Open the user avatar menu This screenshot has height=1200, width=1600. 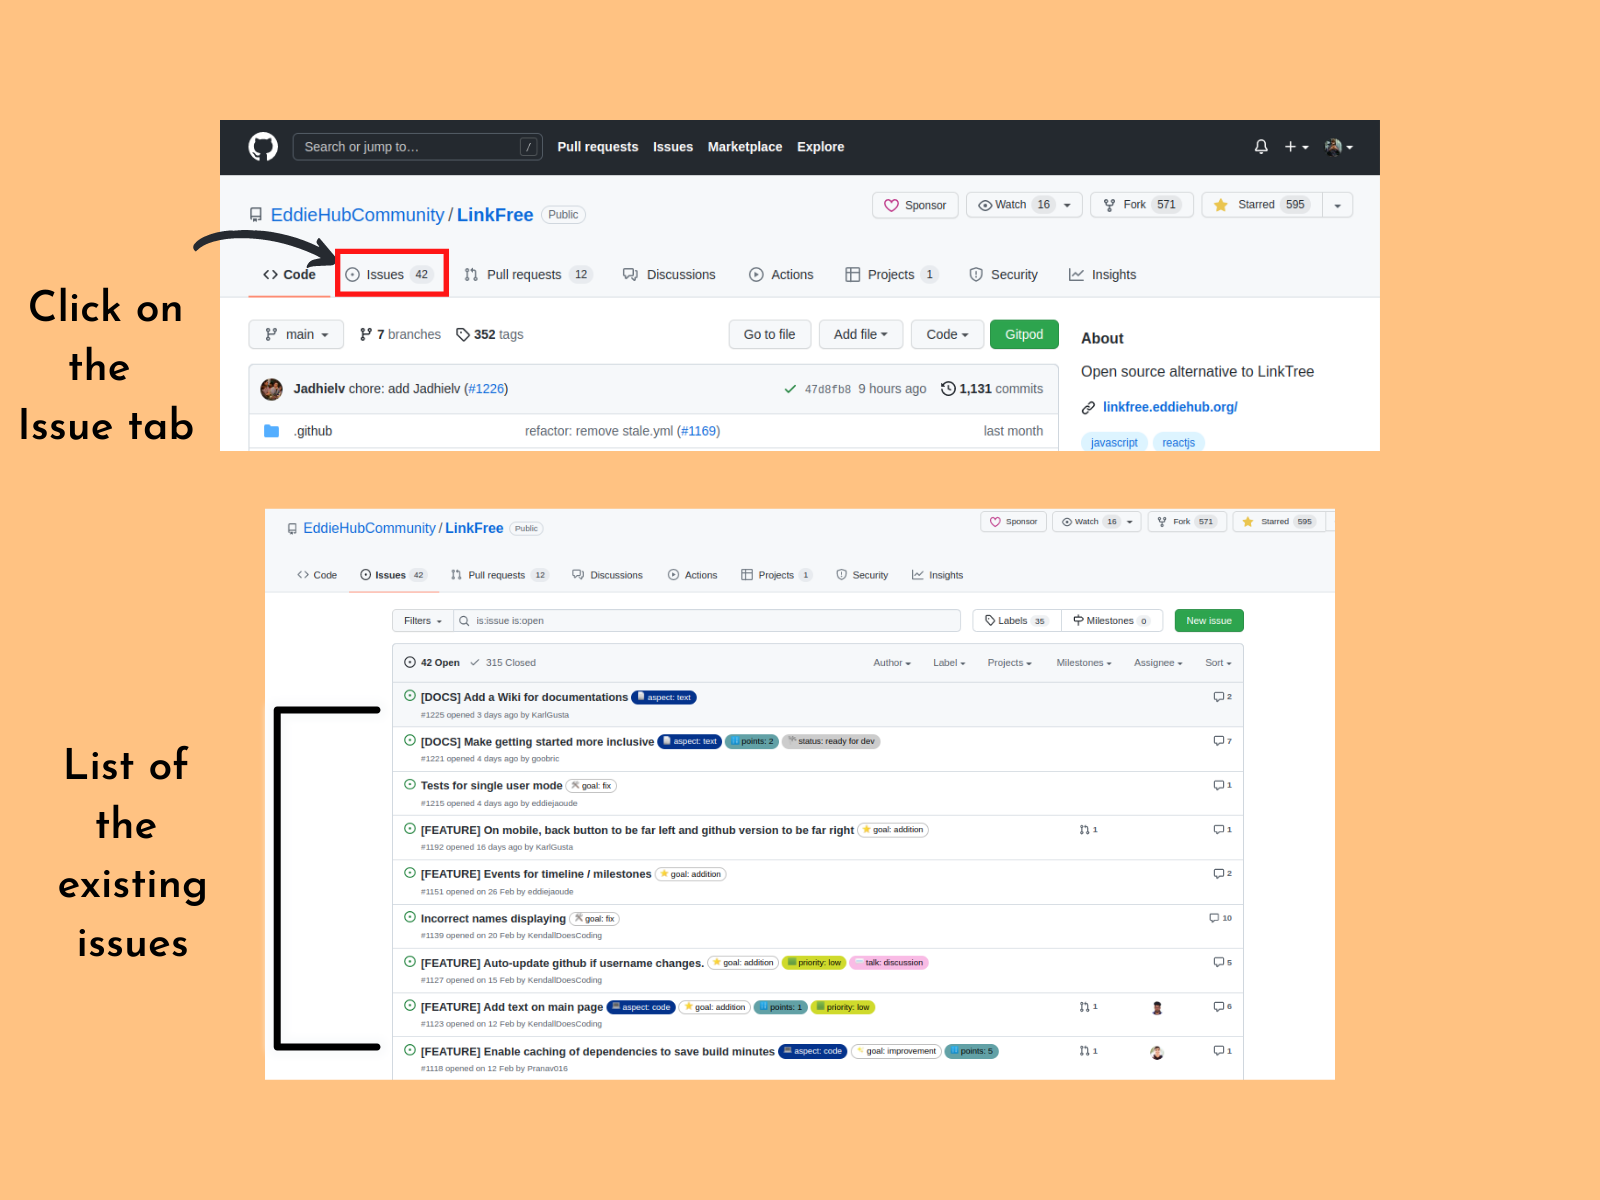click(x=1337, y=147)
